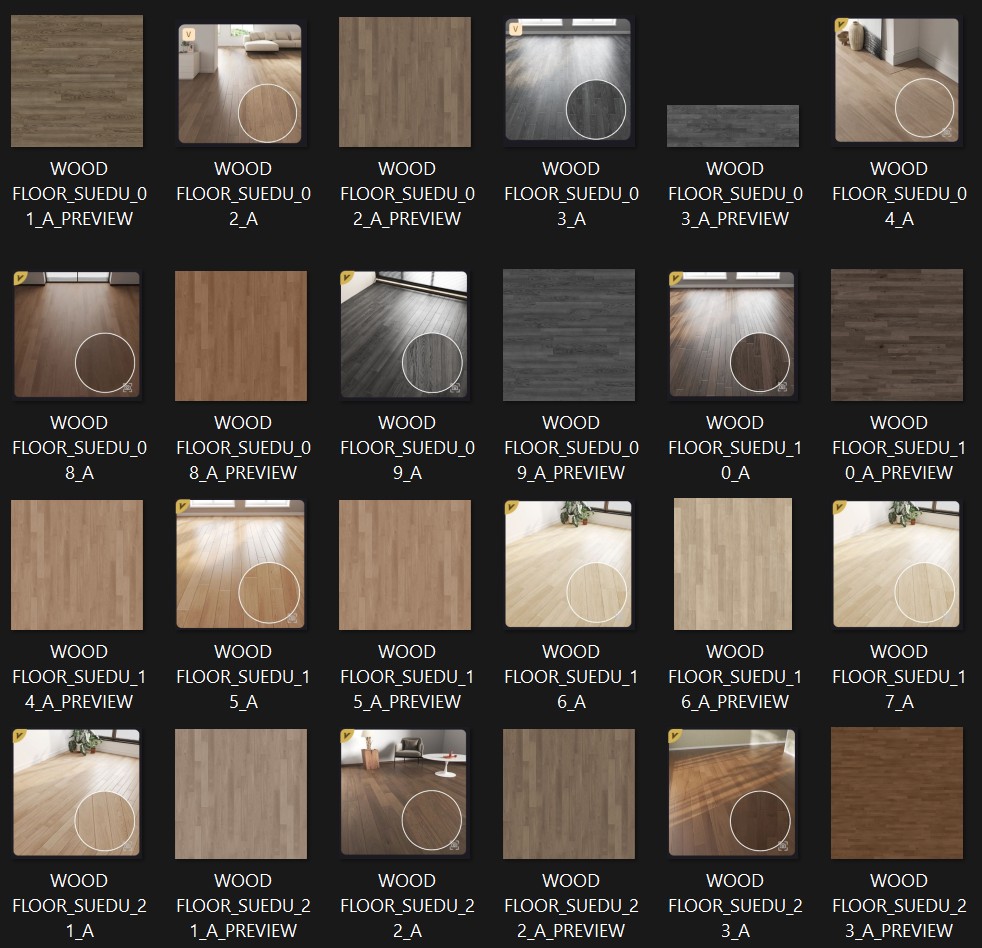Viewport: 982px width, 948px height.
Task: Choose WOOD FLOOR_SUEDU_09_A_PREVIEW gray texture
Action: pos(569,335)
